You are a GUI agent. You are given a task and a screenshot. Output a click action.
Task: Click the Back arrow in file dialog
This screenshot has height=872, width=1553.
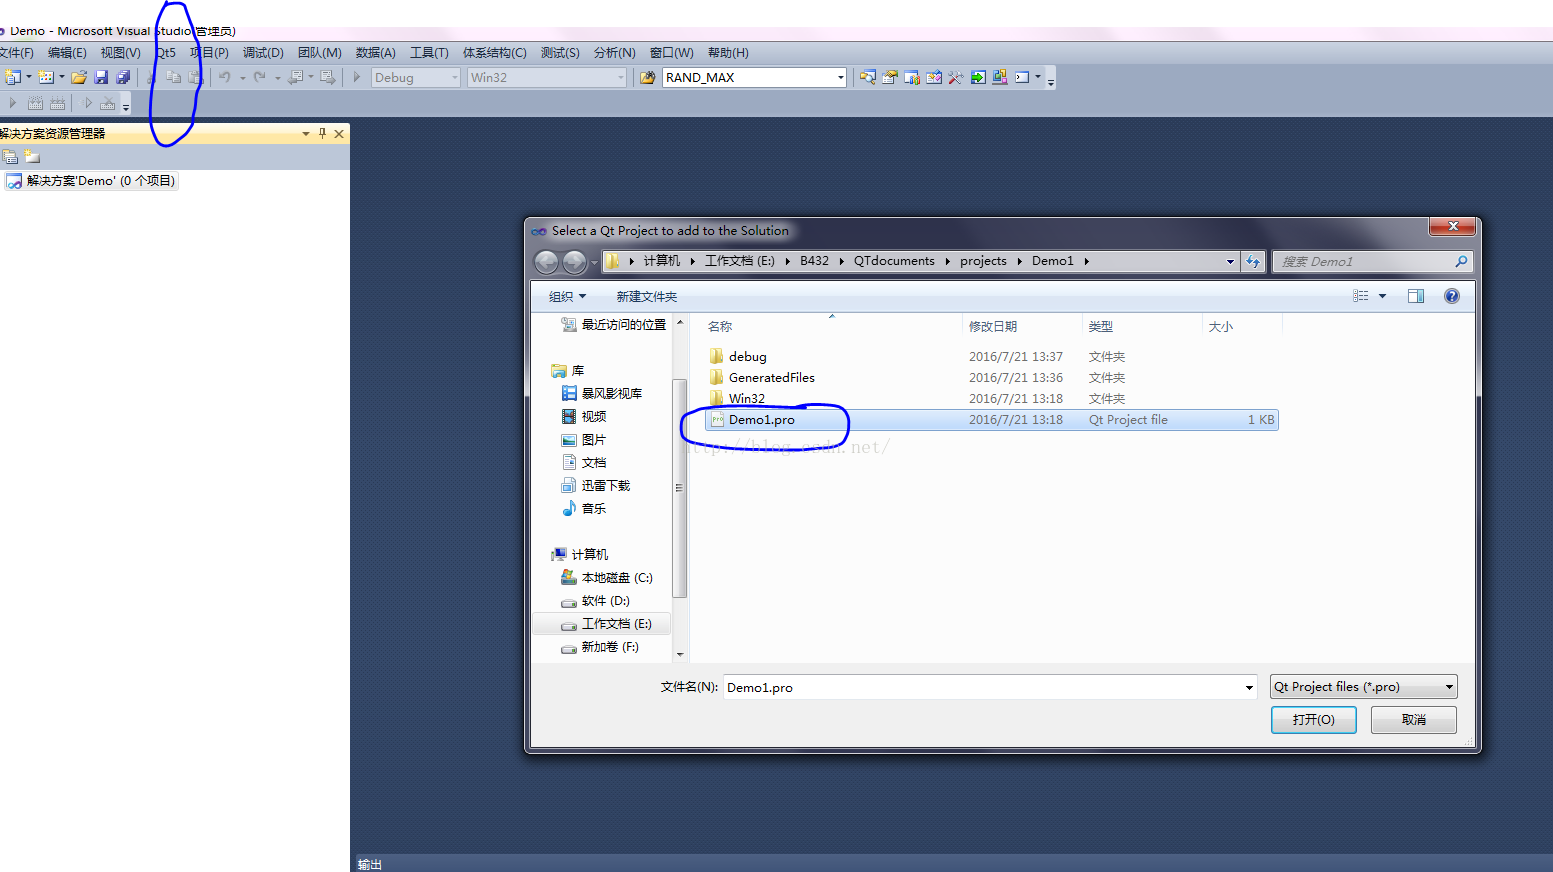tap(546, 262)
